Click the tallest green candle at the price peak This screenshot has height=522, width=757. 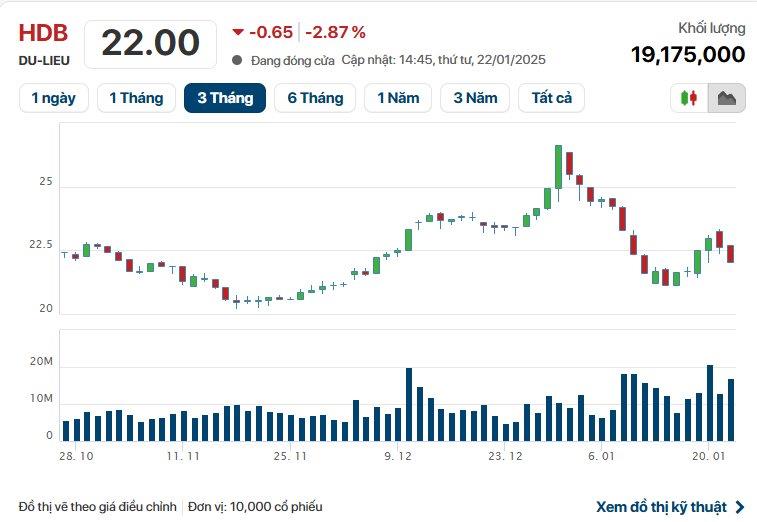click(x=558, y=167)
